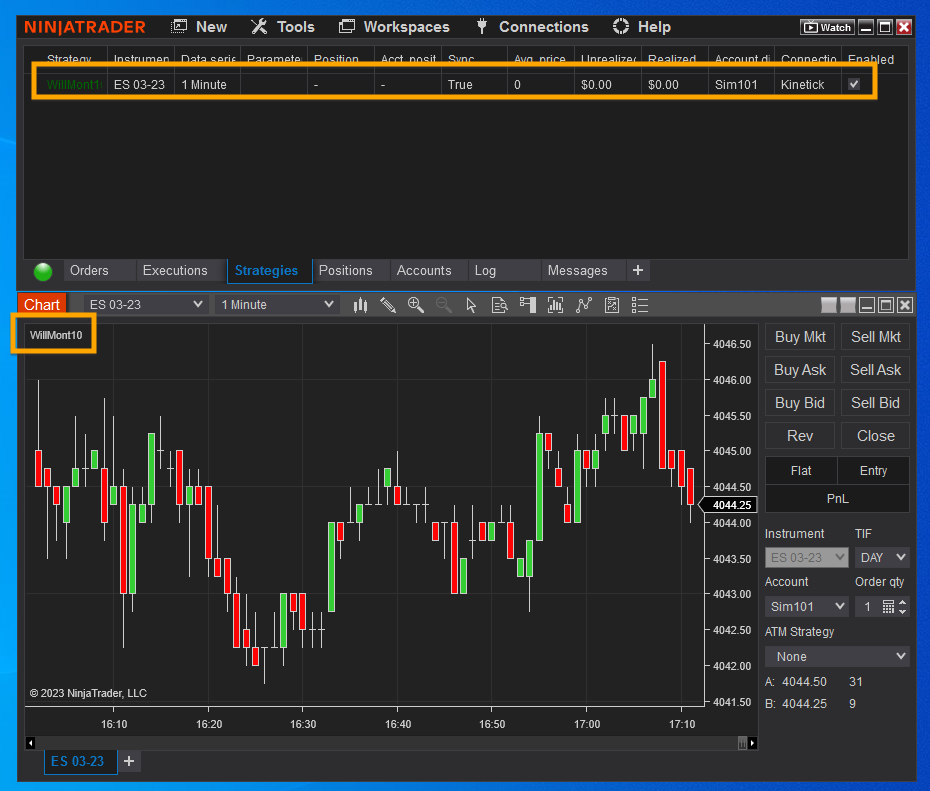Click the Rev button
The width and height of the screenshot is (930, 791).
point(800,436)
